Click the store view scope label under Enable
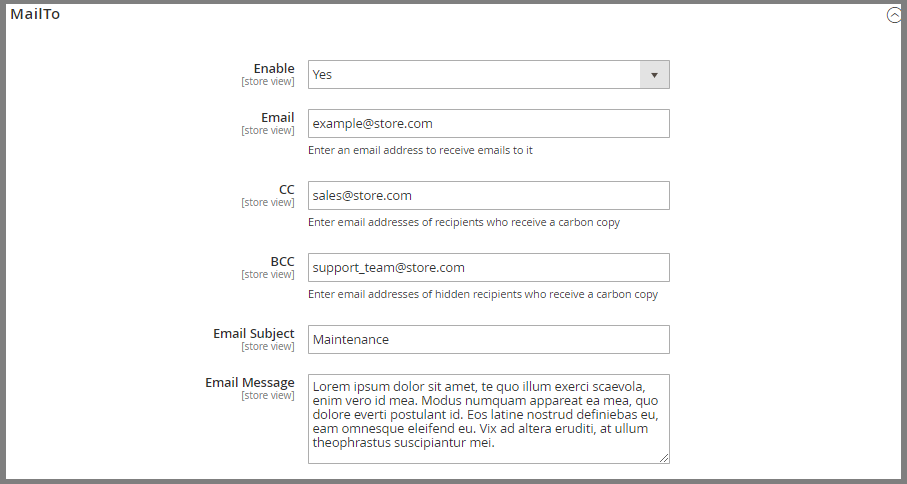 [267, 82]
